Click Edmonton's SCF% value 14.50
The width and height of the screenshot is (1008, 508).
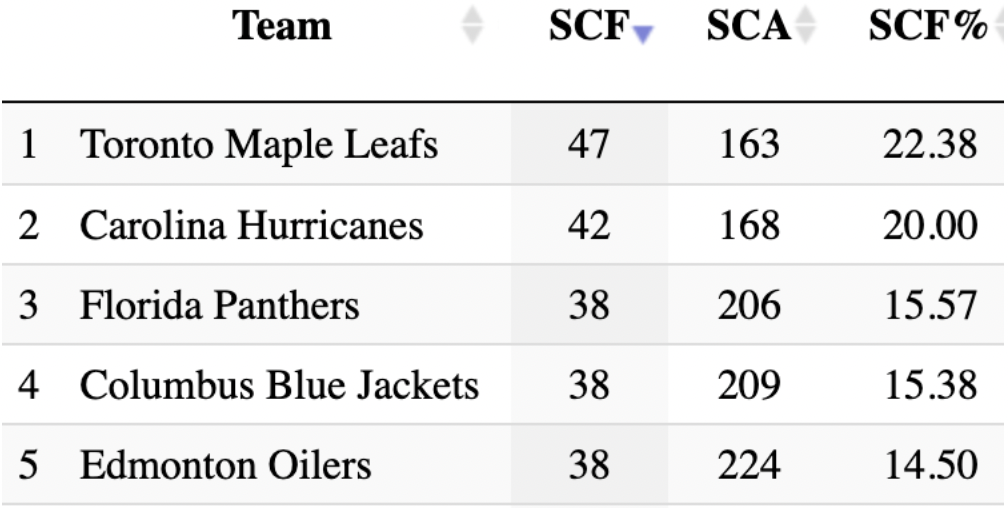(x=929, y=465)
